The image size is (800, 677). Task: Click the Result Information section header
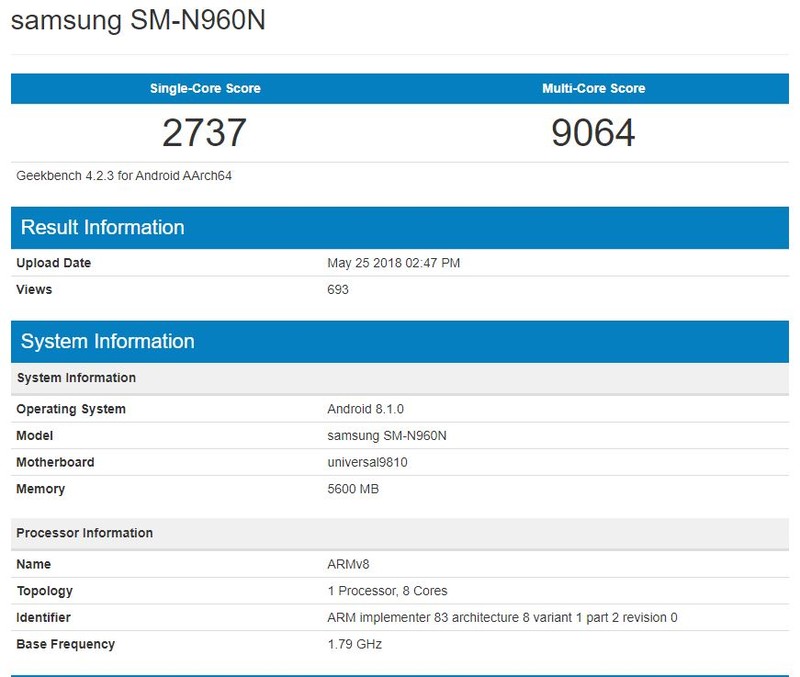[100, 227]
